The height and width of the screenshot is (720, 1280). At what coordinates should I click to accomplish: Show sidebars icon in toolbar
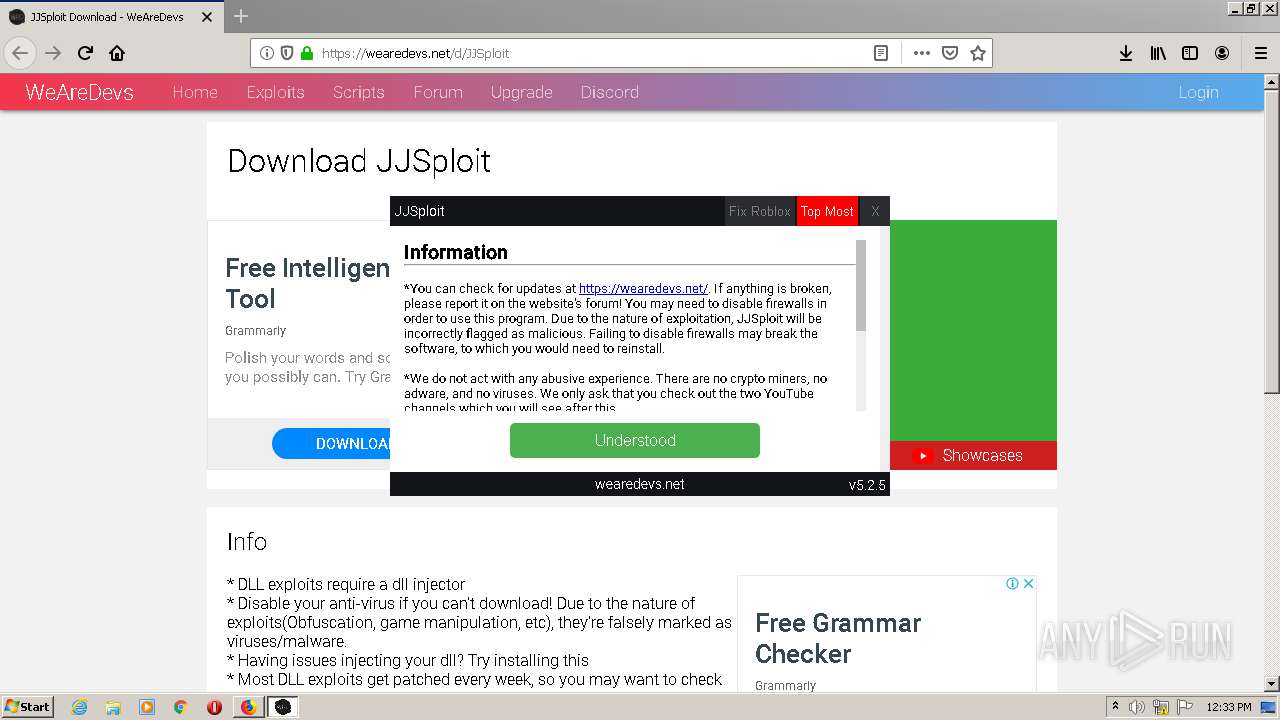point(1190,53)
